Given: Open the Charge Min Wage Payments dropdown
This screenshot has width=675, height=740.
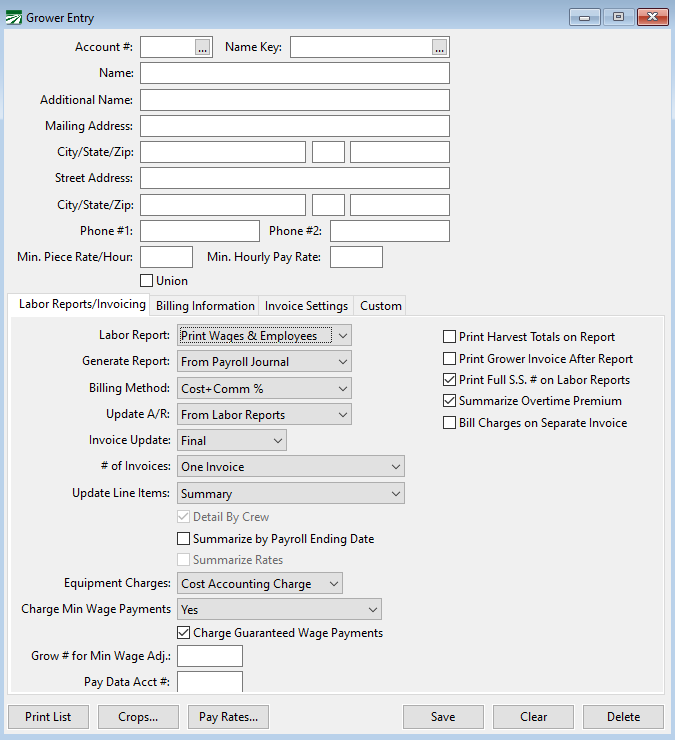Looking at the screenshot, I should pos(280,609).
